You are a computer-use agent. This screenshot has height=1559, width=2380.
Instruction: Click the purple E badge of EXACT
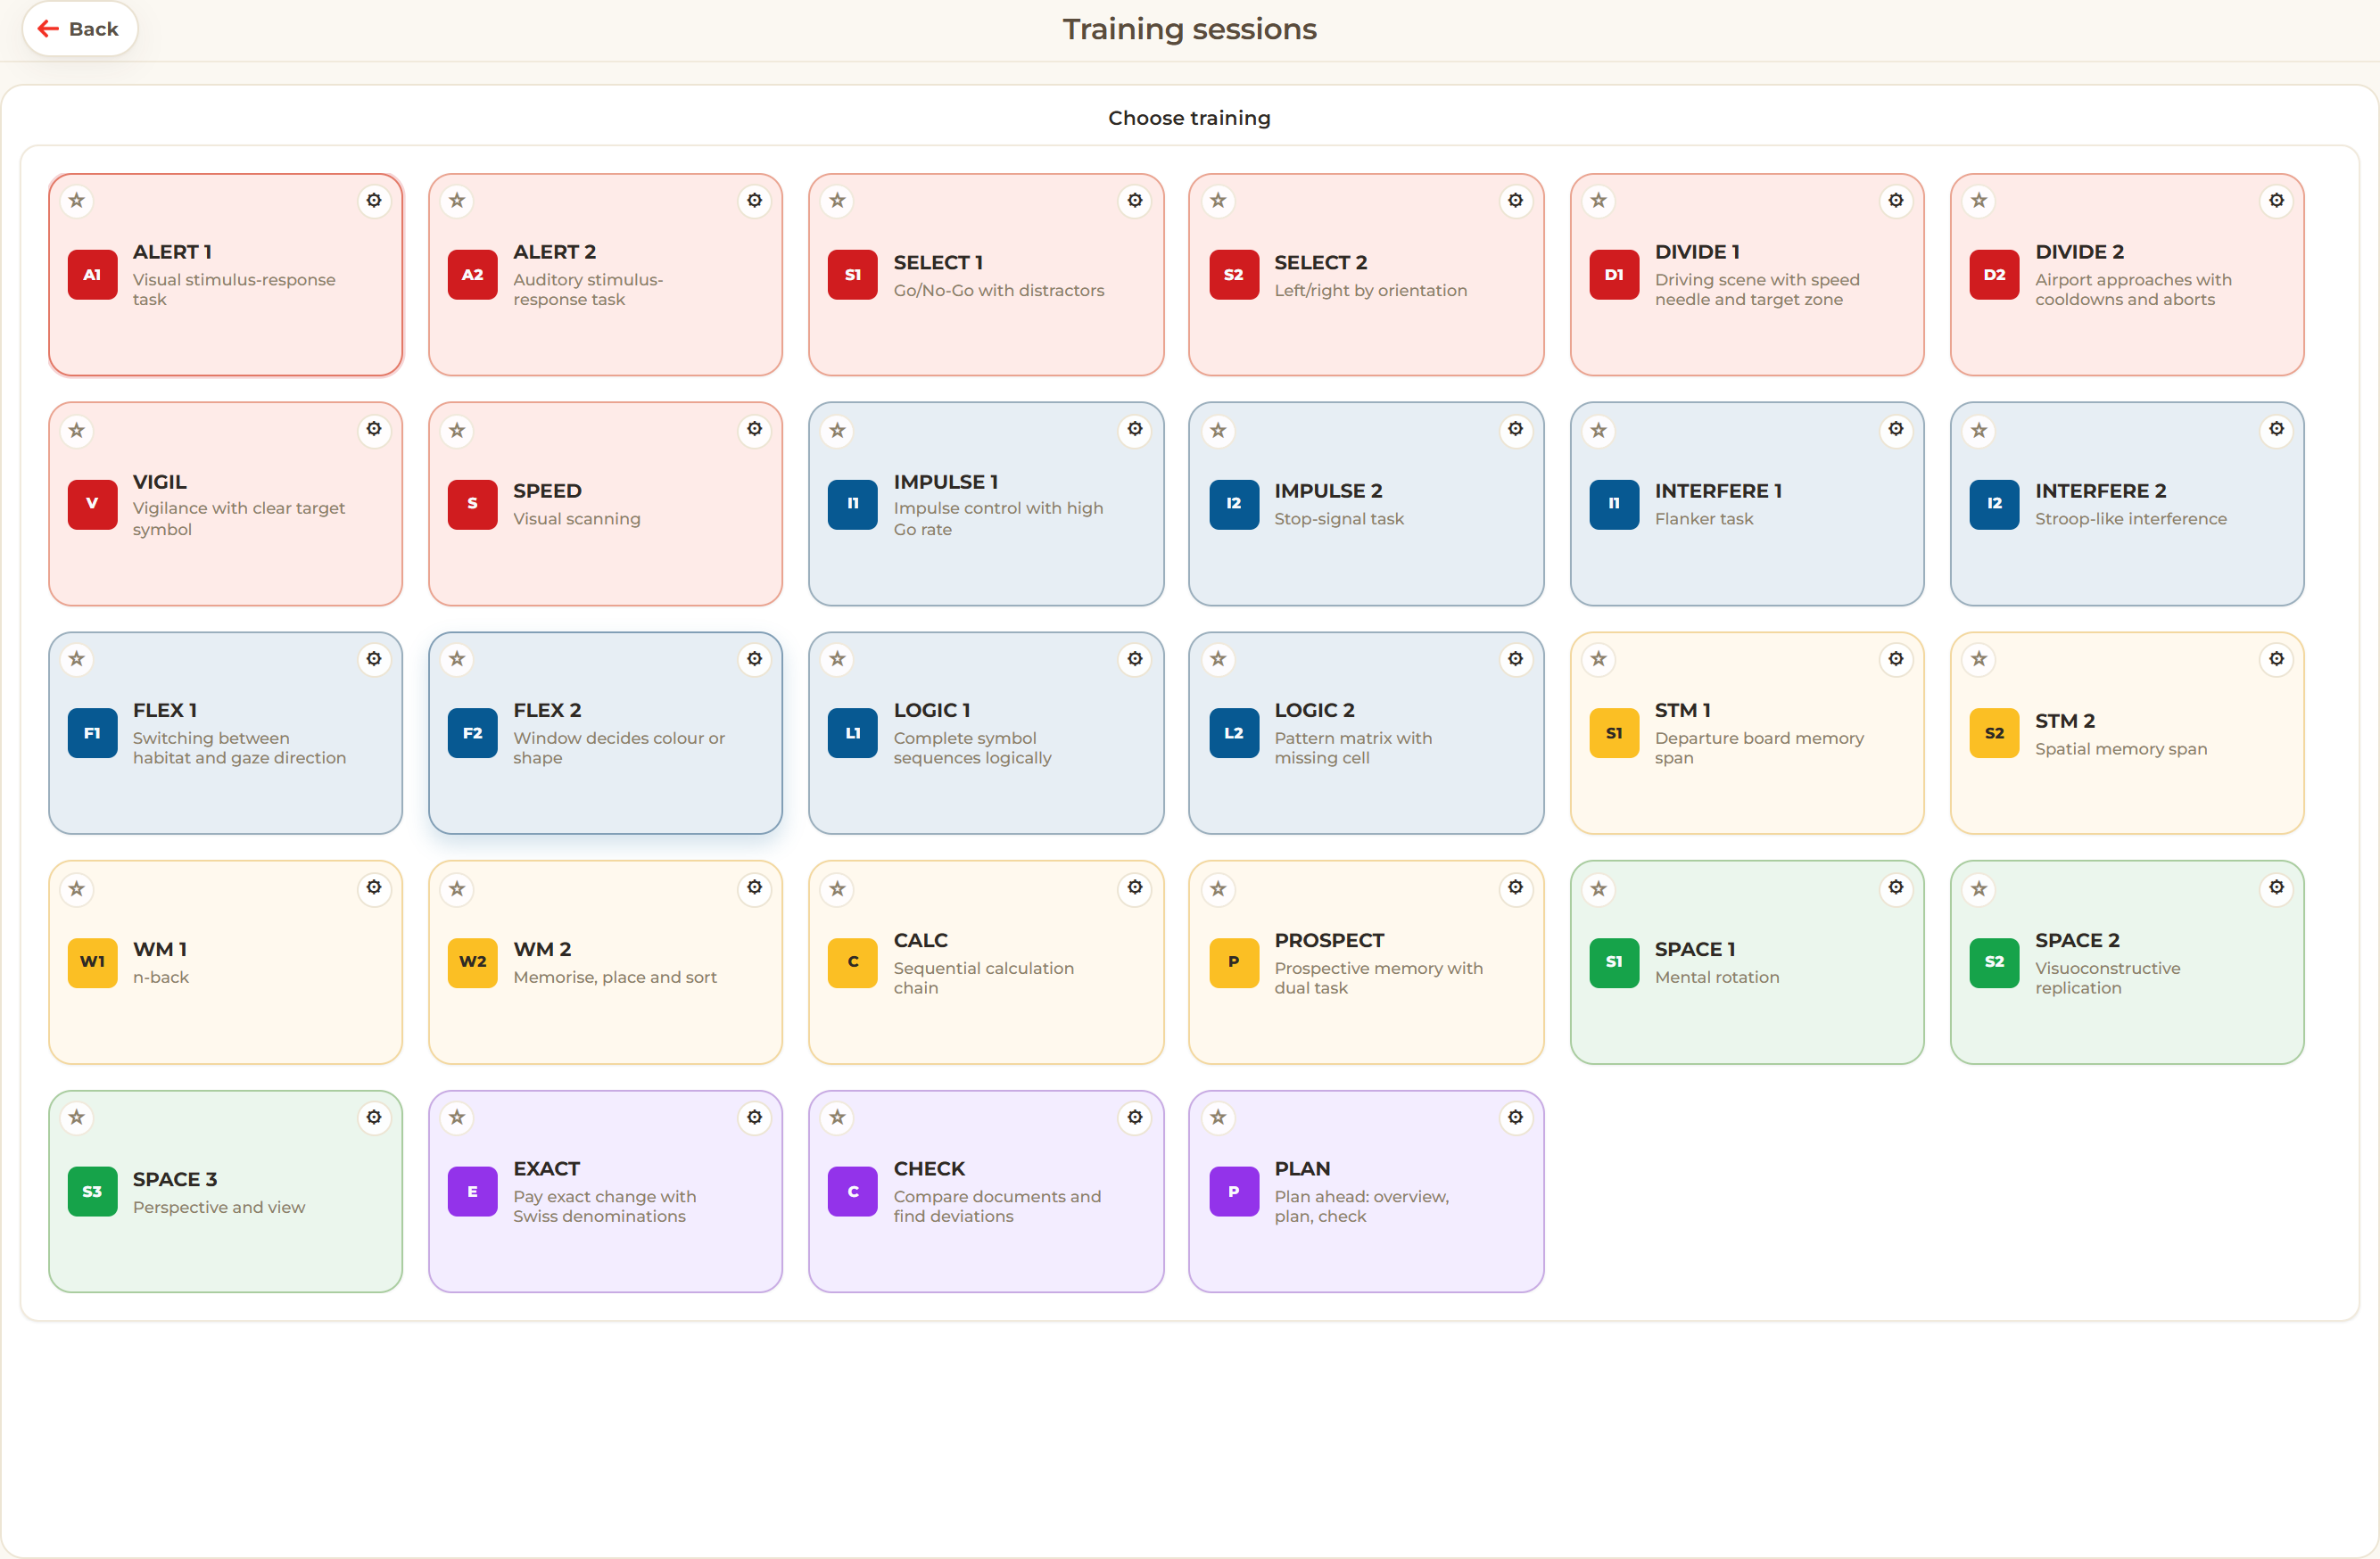tap(472, 1191)
